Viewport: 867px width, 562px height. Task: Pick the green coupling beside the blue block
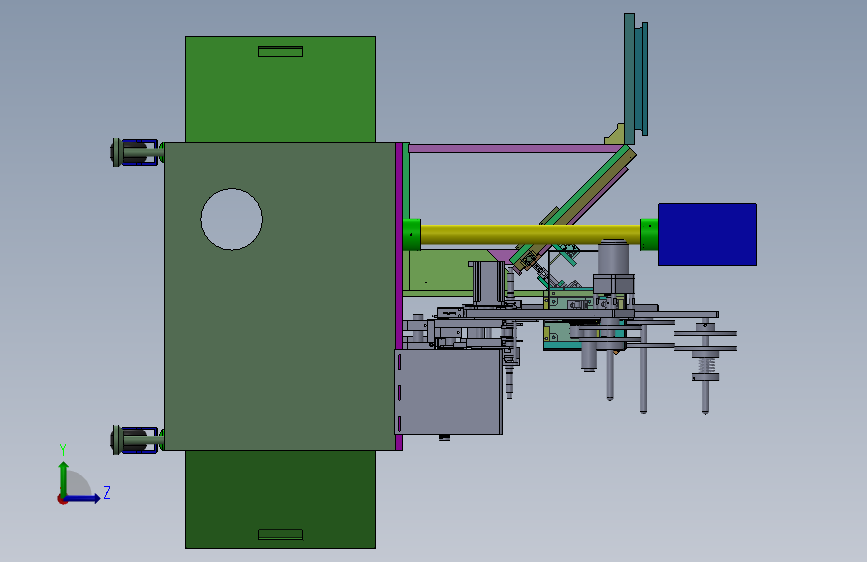tap(649, 235)
